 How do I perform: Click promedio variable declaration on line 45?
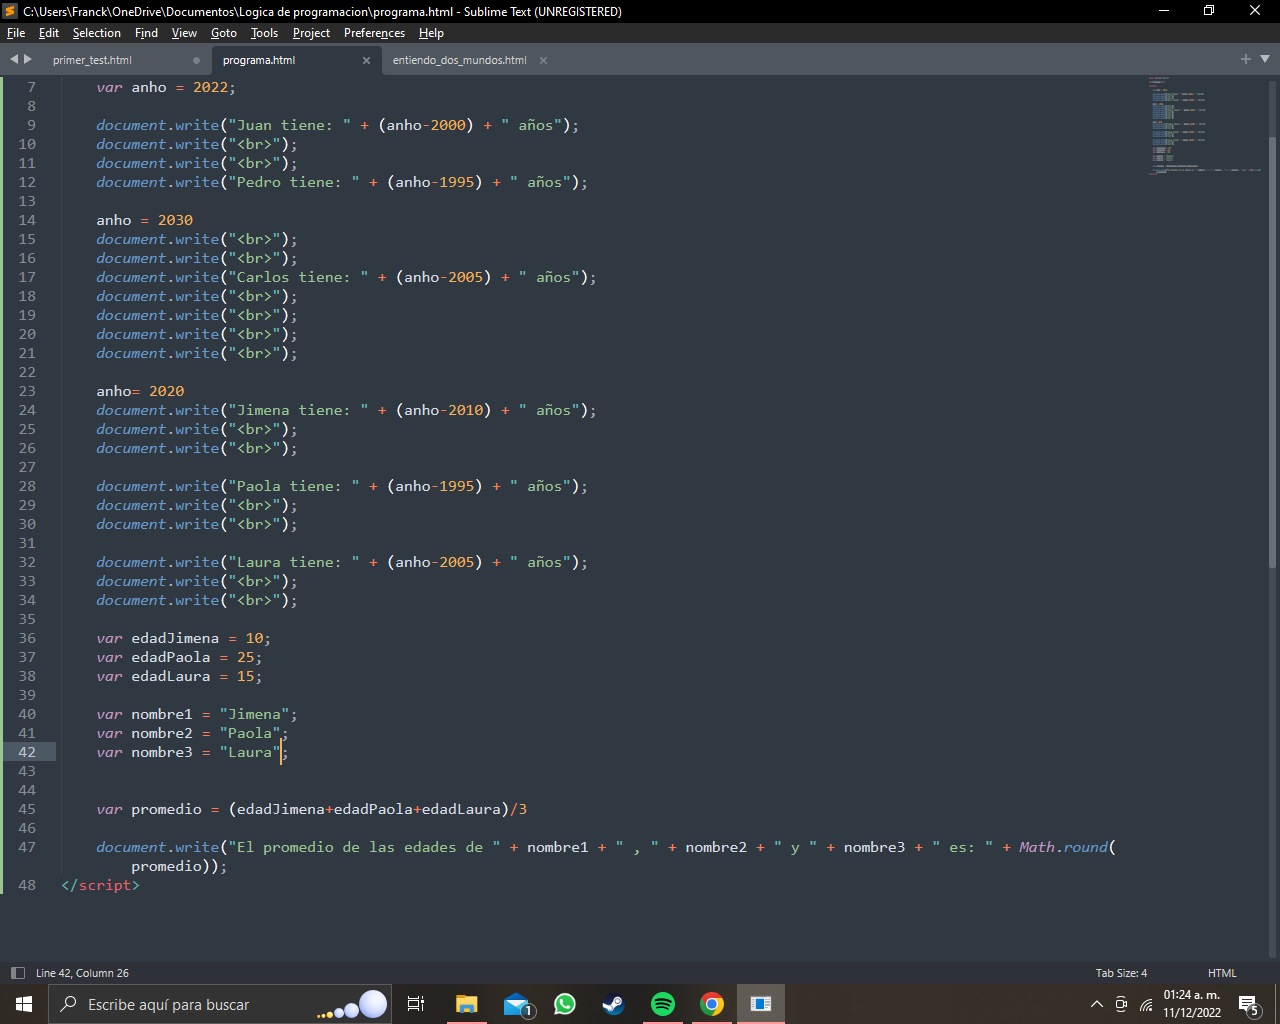(166, 809)
